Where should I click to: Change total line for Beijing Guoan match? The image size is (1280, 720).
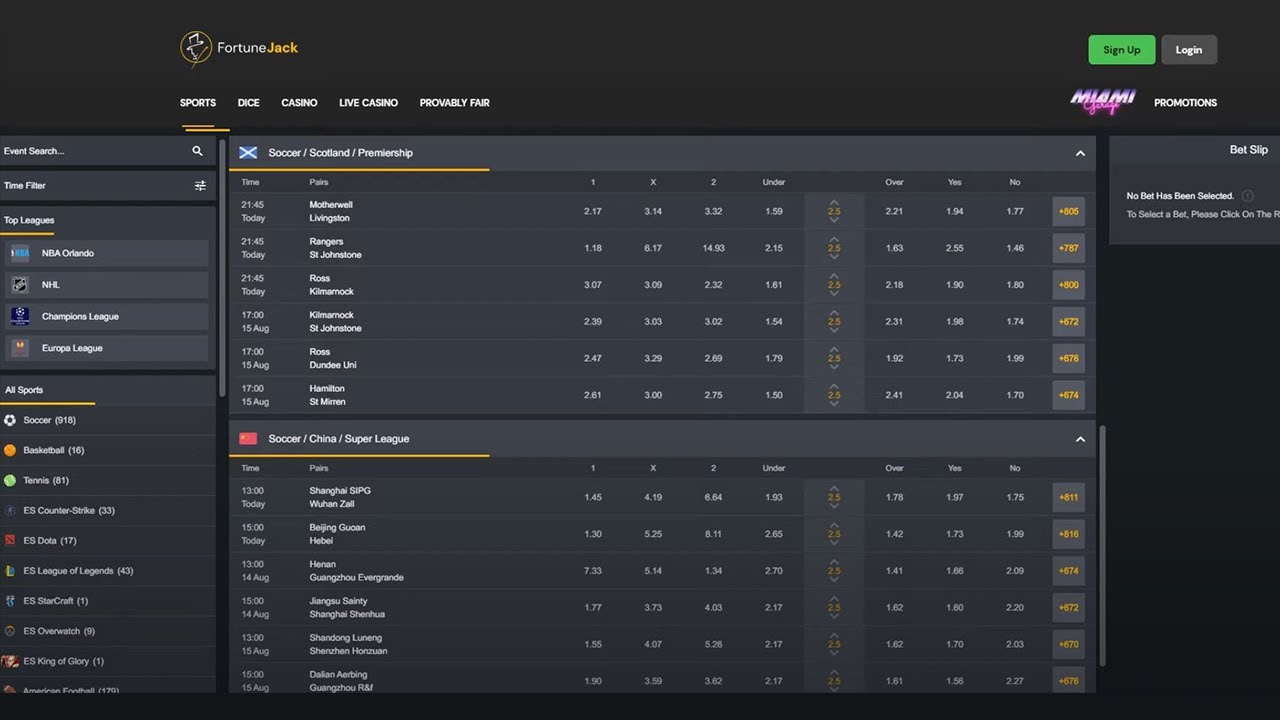(x=834, y=534)
